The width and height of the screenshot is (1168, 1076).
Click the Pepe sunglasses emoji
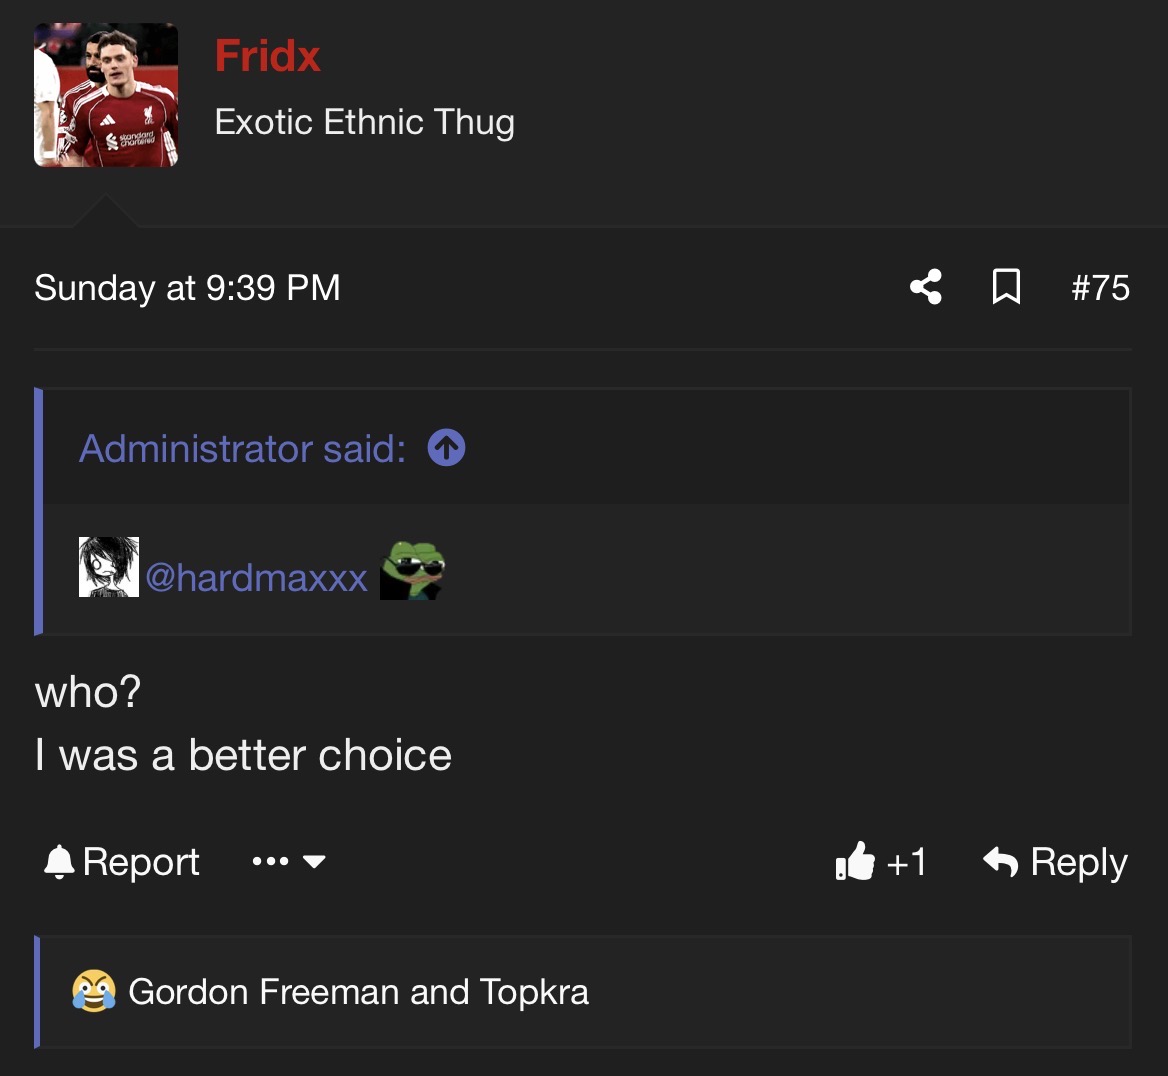pyautogui.click(x=412, y=570)
